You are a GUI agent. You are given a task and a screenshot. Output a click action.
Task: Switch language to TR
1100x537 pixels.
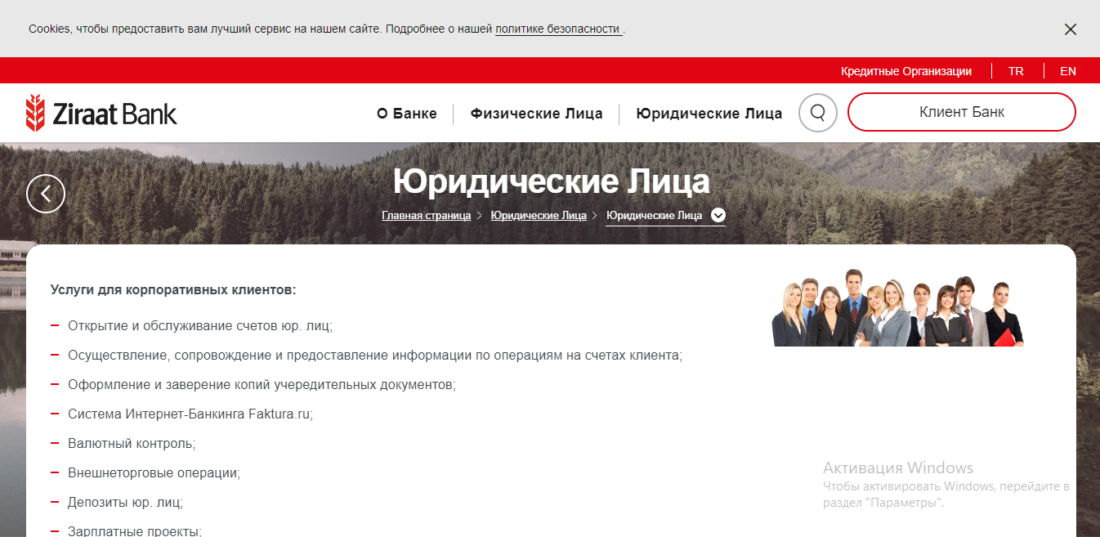[1016, 71]
